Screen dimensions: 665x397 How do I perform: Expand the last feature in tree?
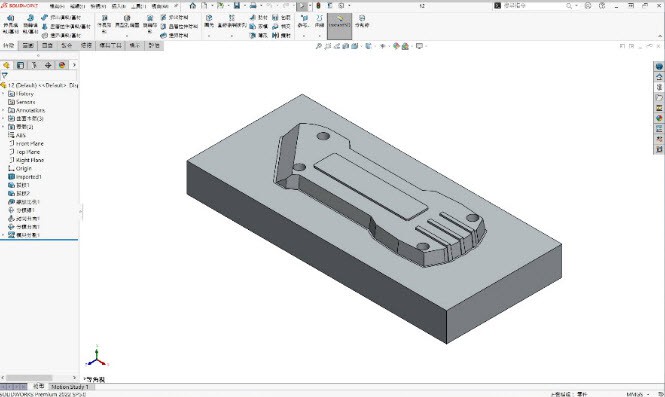[3, 235]
